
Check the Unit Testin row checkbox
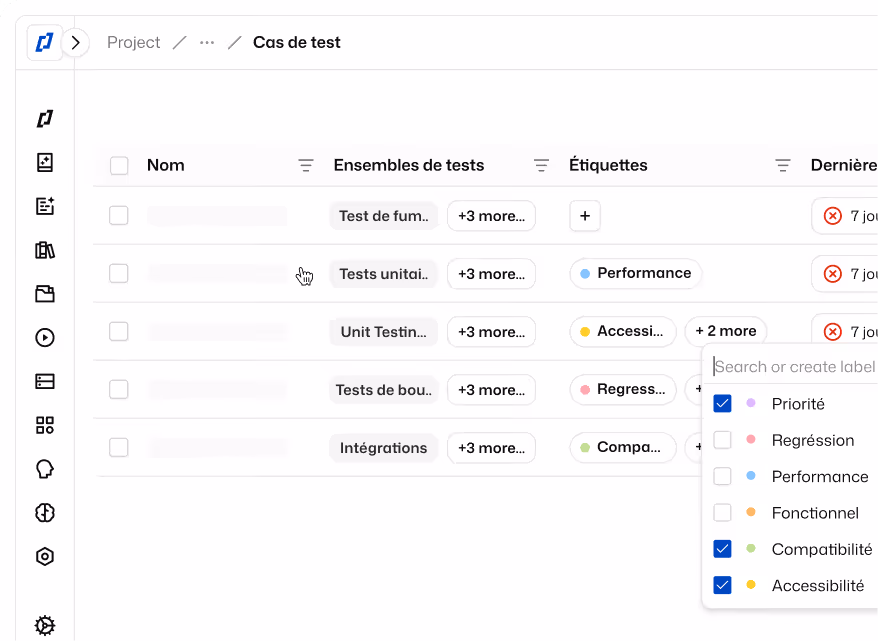click(x=119, y=331)
